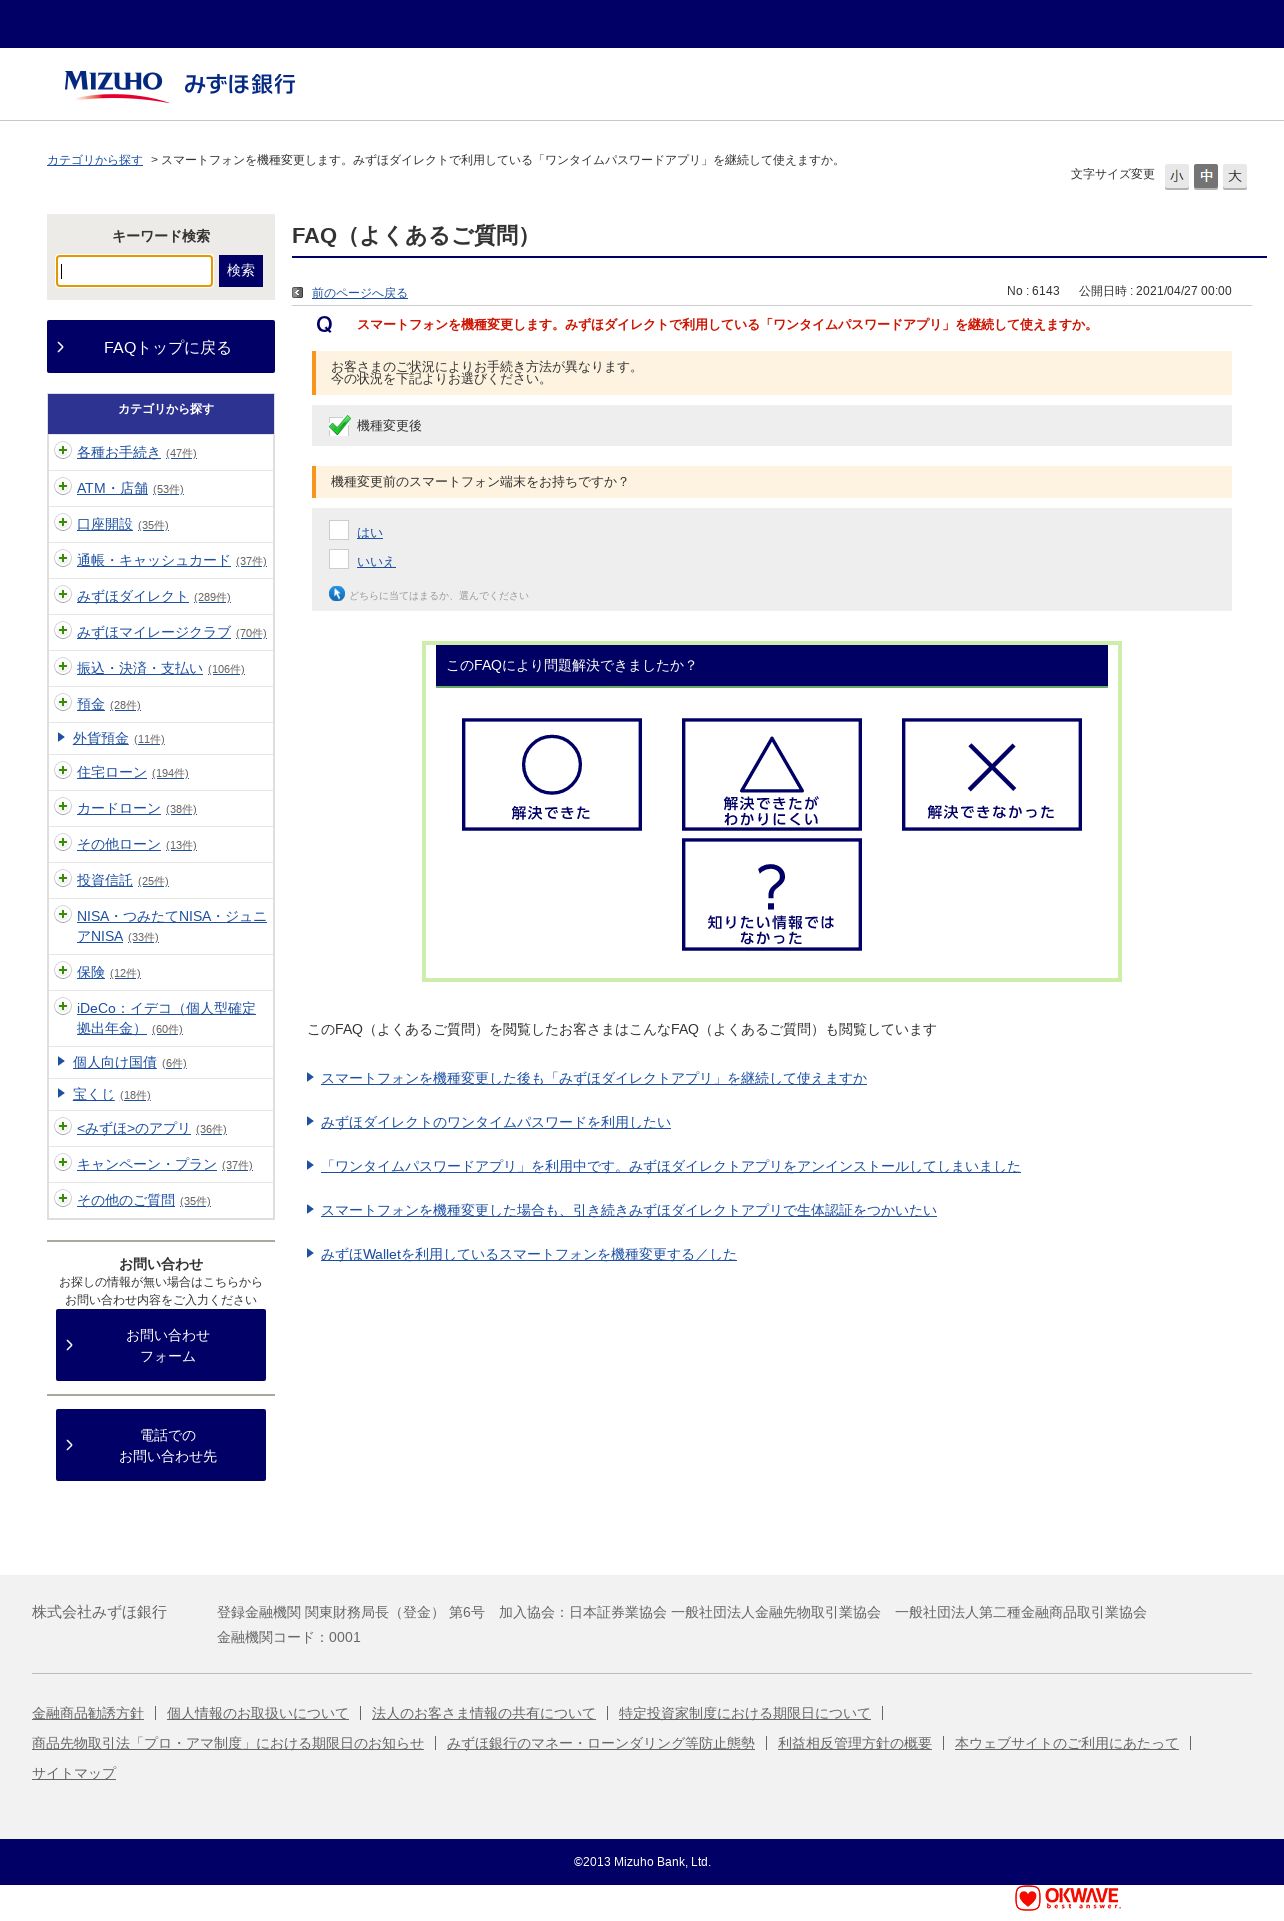Click plus icon next to NISA category
This screenshot has width=1284, height=1921.
63,915
